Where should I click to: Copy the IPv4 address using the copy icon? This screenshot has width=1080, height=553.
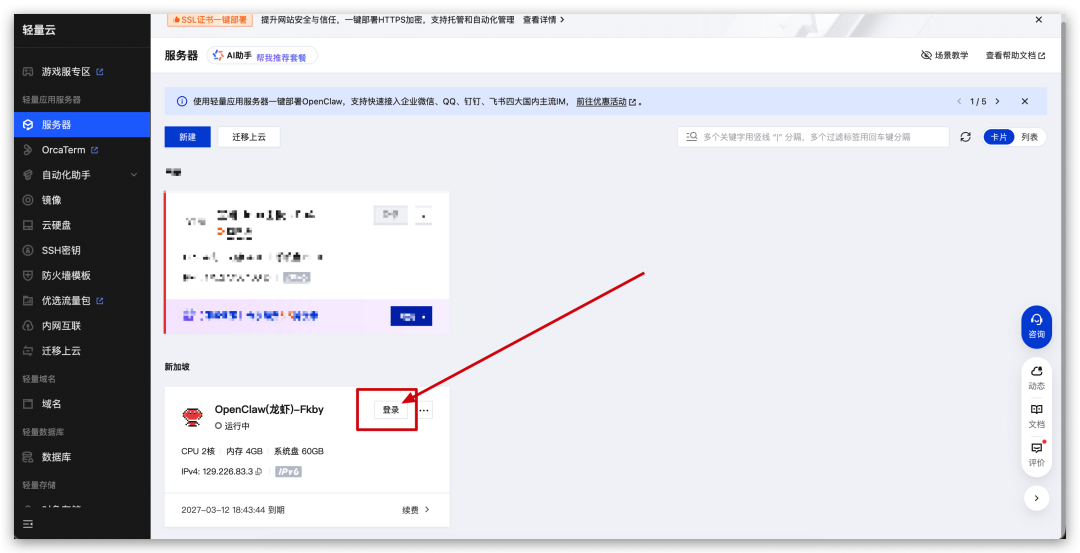coord(259,472)
